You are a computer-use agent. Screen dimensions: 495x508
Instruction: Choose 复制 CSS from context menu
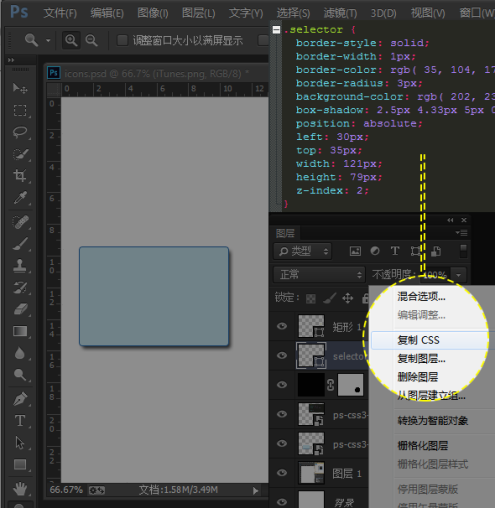pos(418,340)
